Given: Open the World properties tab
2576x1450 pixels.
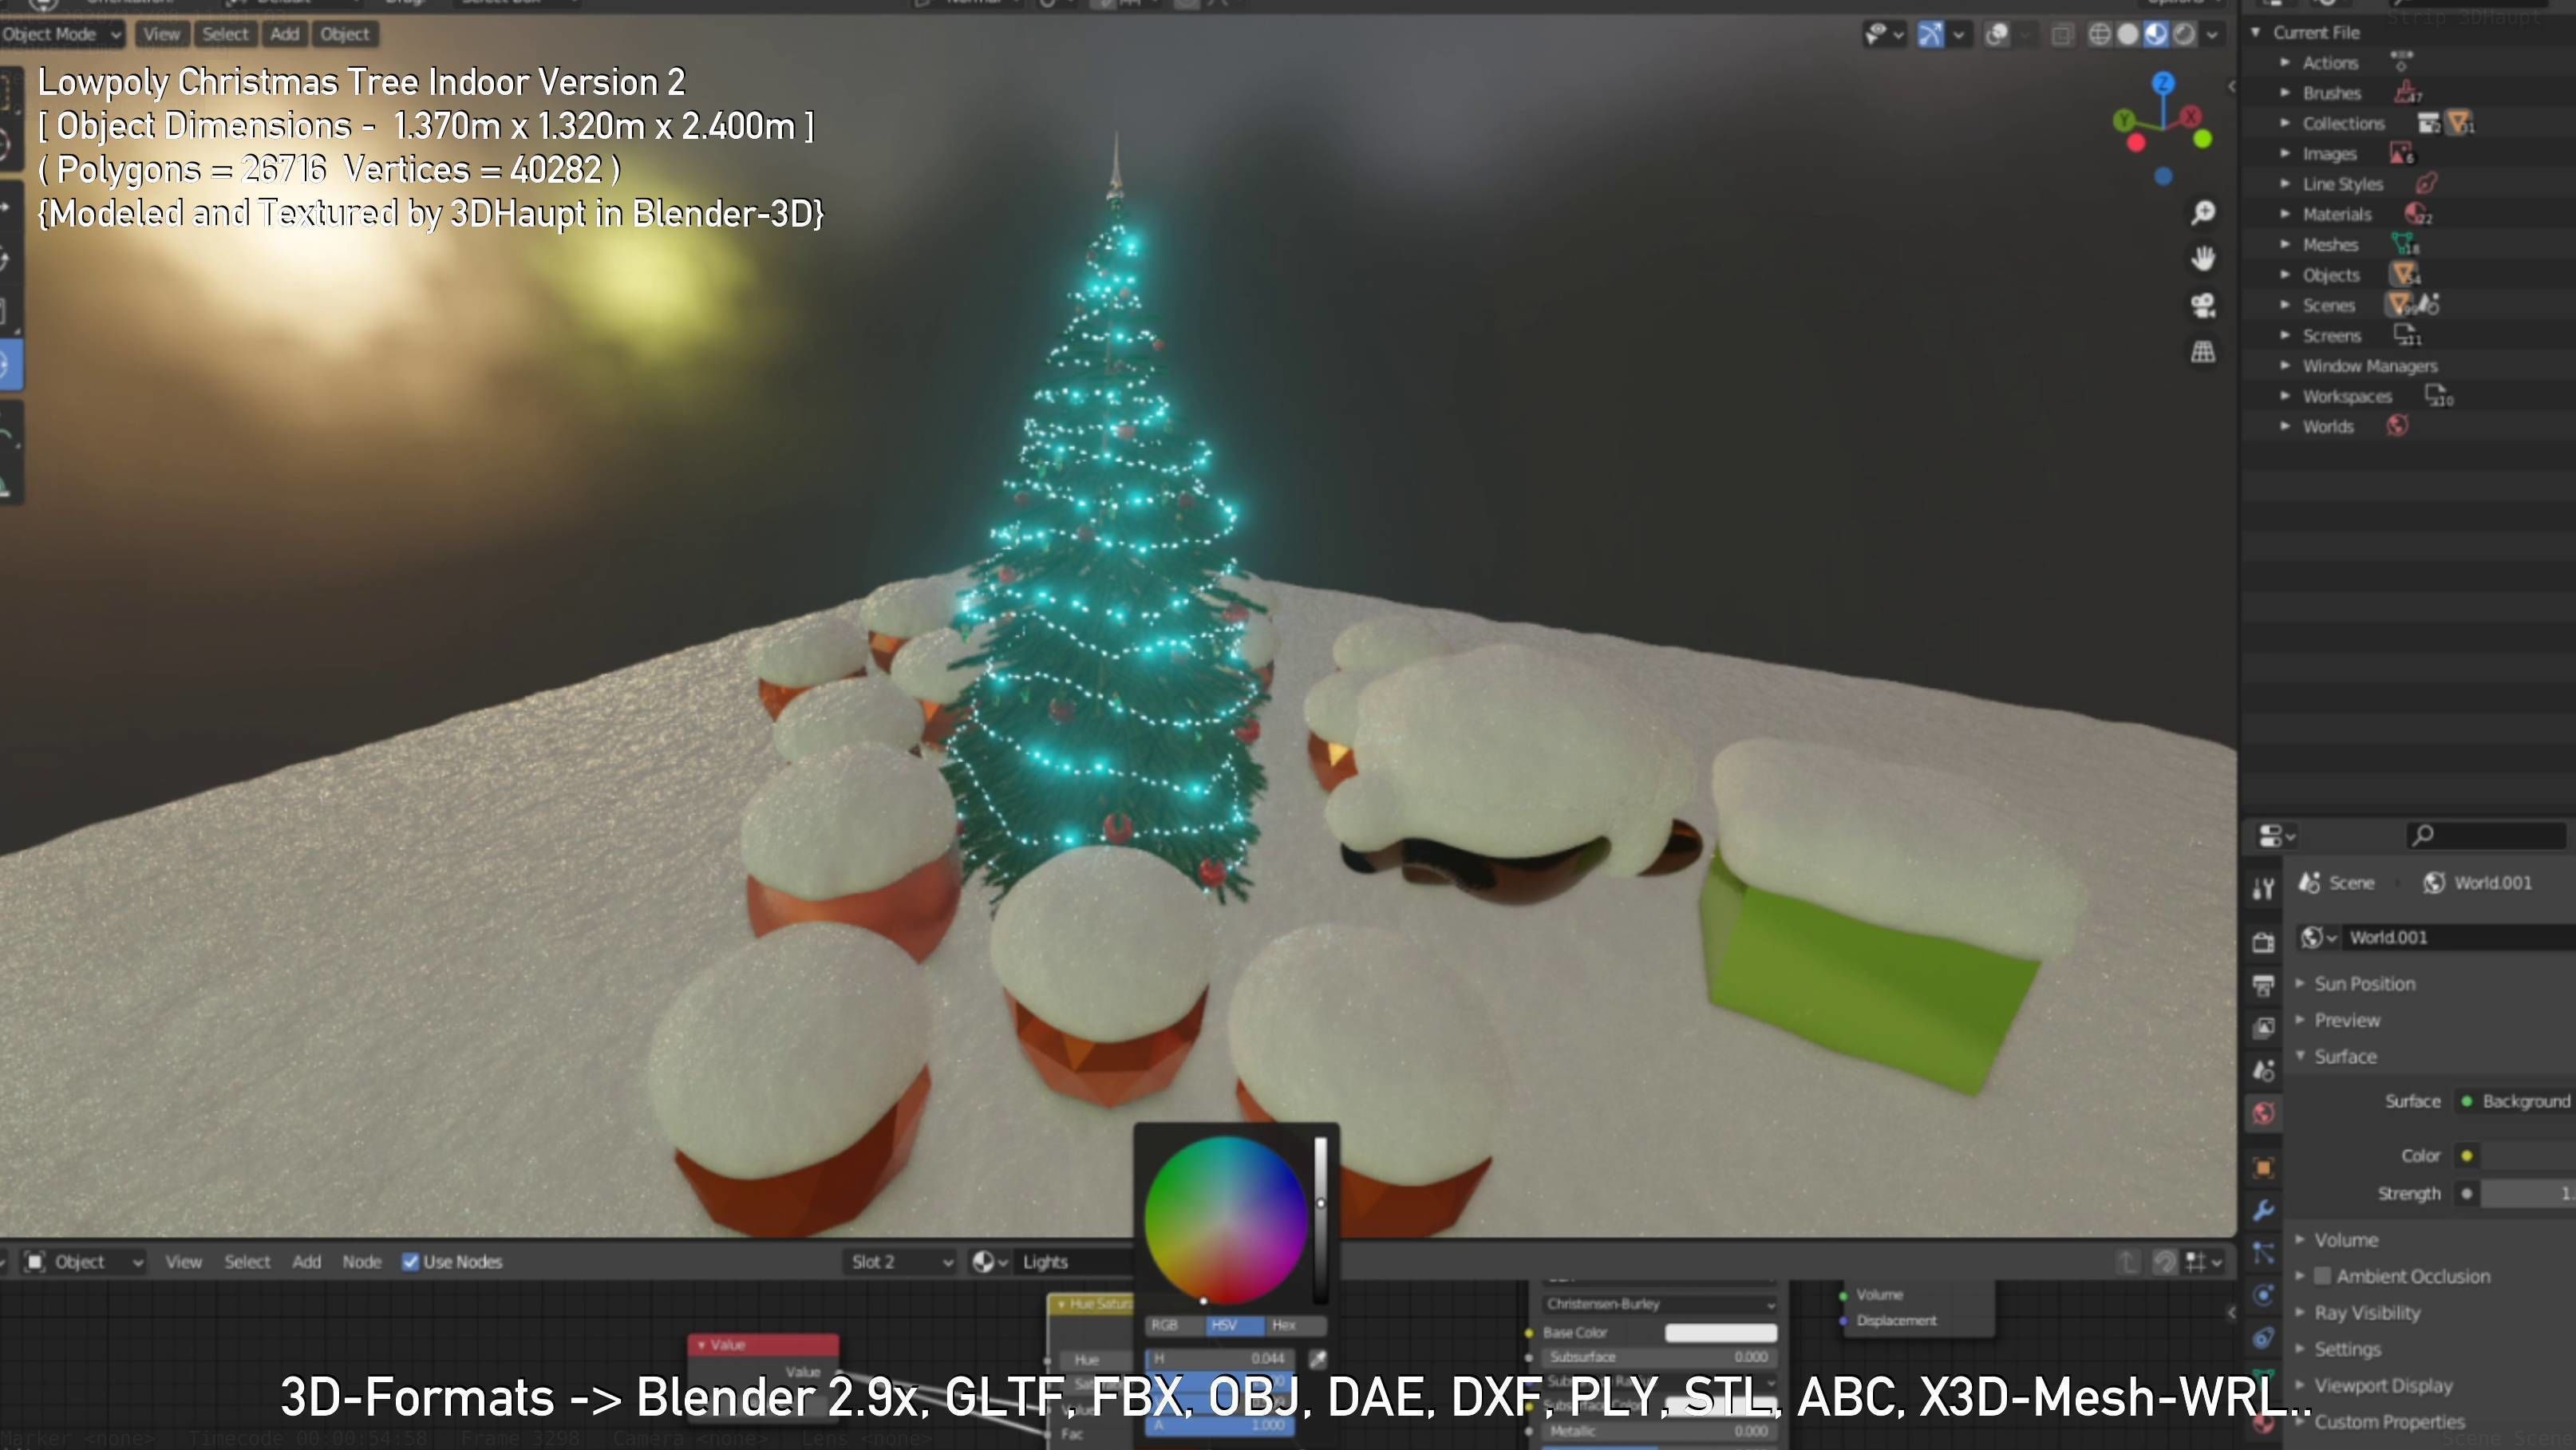Looking at the screenshot, I should pyautogui.click(x=2263, y=1113).
